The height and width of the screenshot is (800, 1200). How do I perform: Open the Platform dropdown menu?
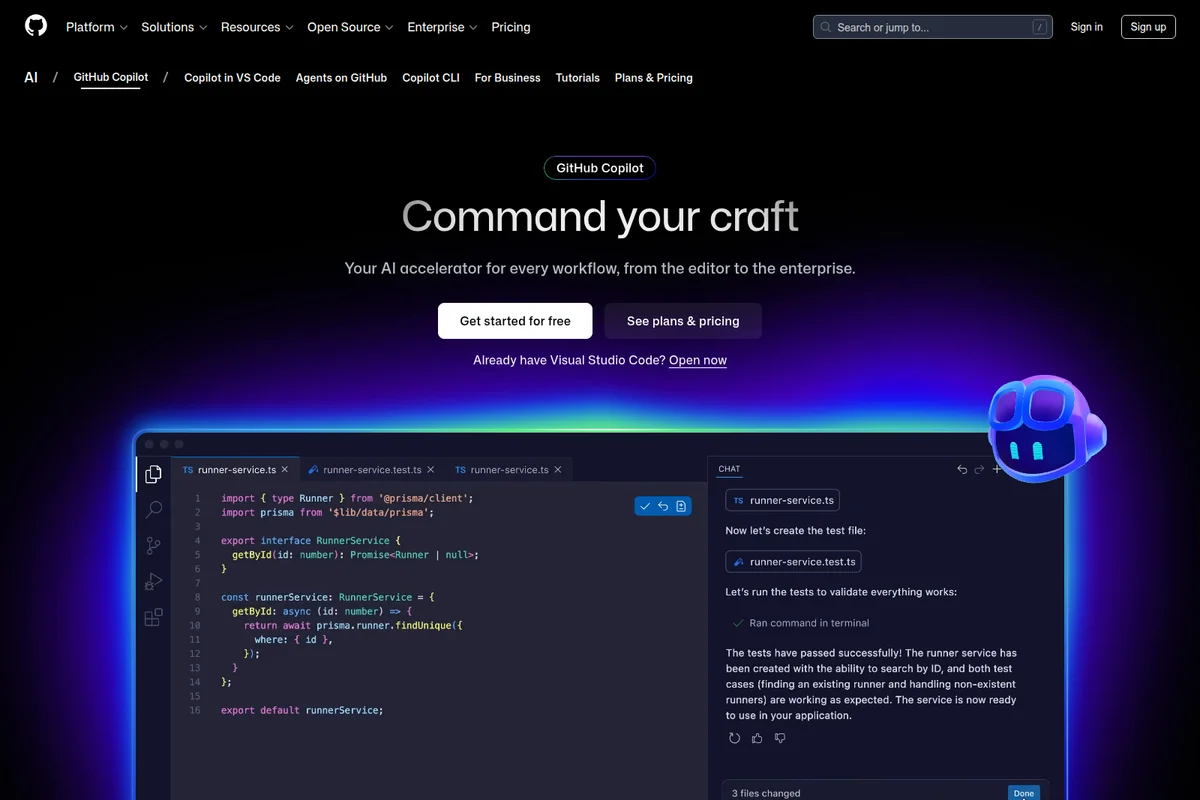pyautogui.click(x=96, y=27)
